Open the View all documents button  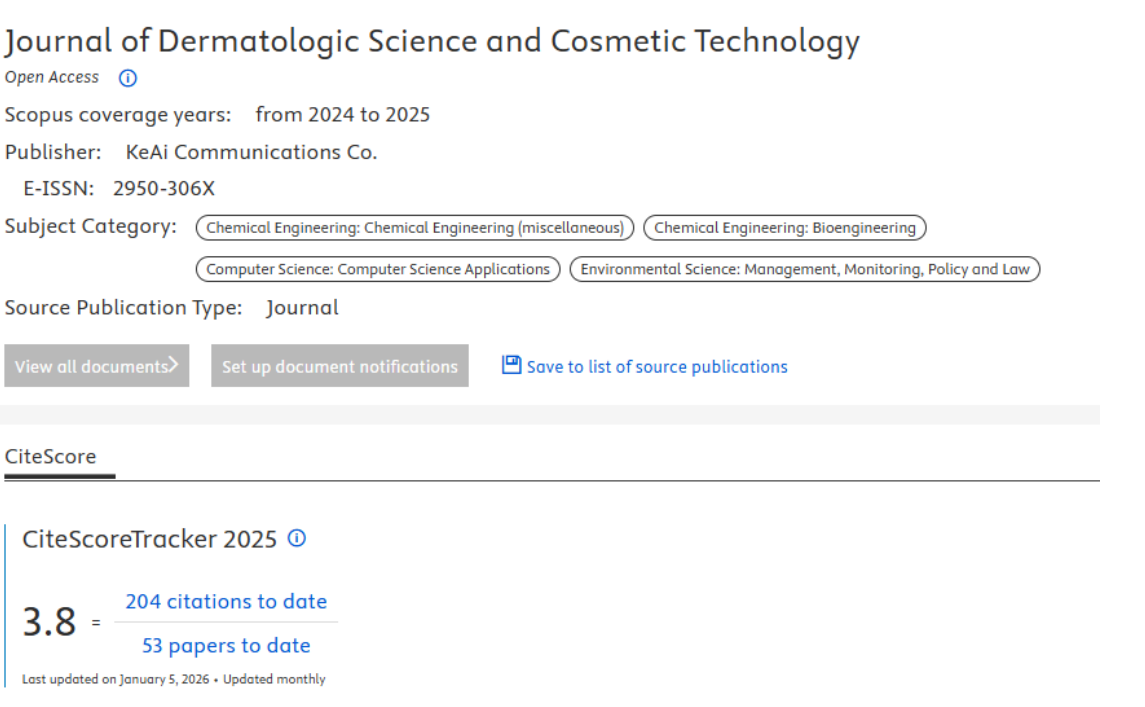(96, 366)
